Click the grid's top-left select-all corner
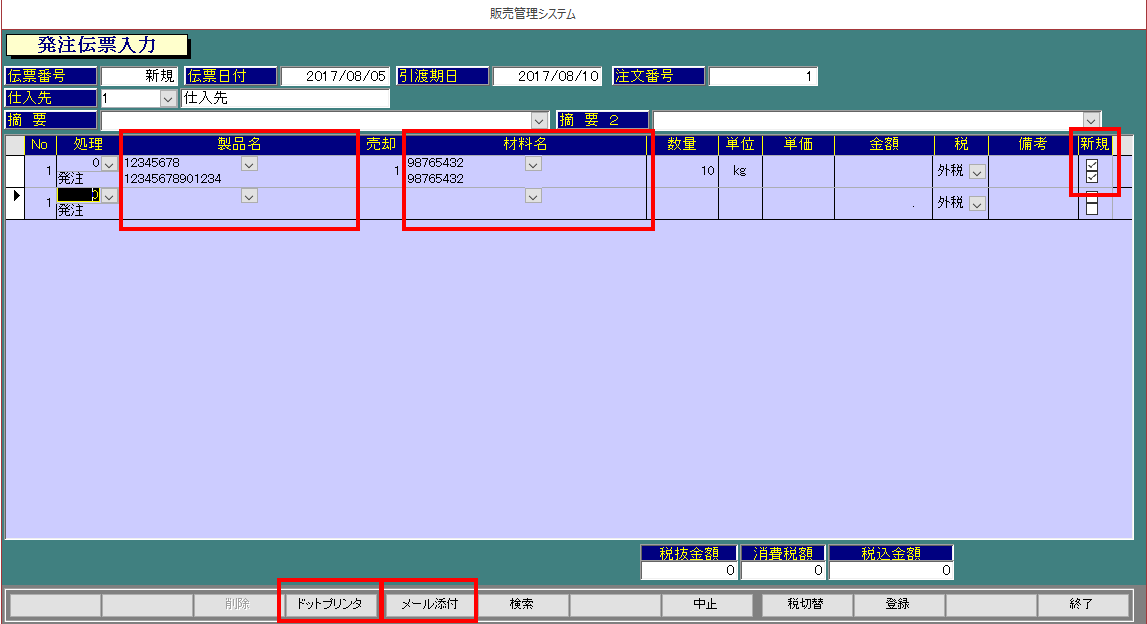 pyautogui.click(x=15, y=145)
